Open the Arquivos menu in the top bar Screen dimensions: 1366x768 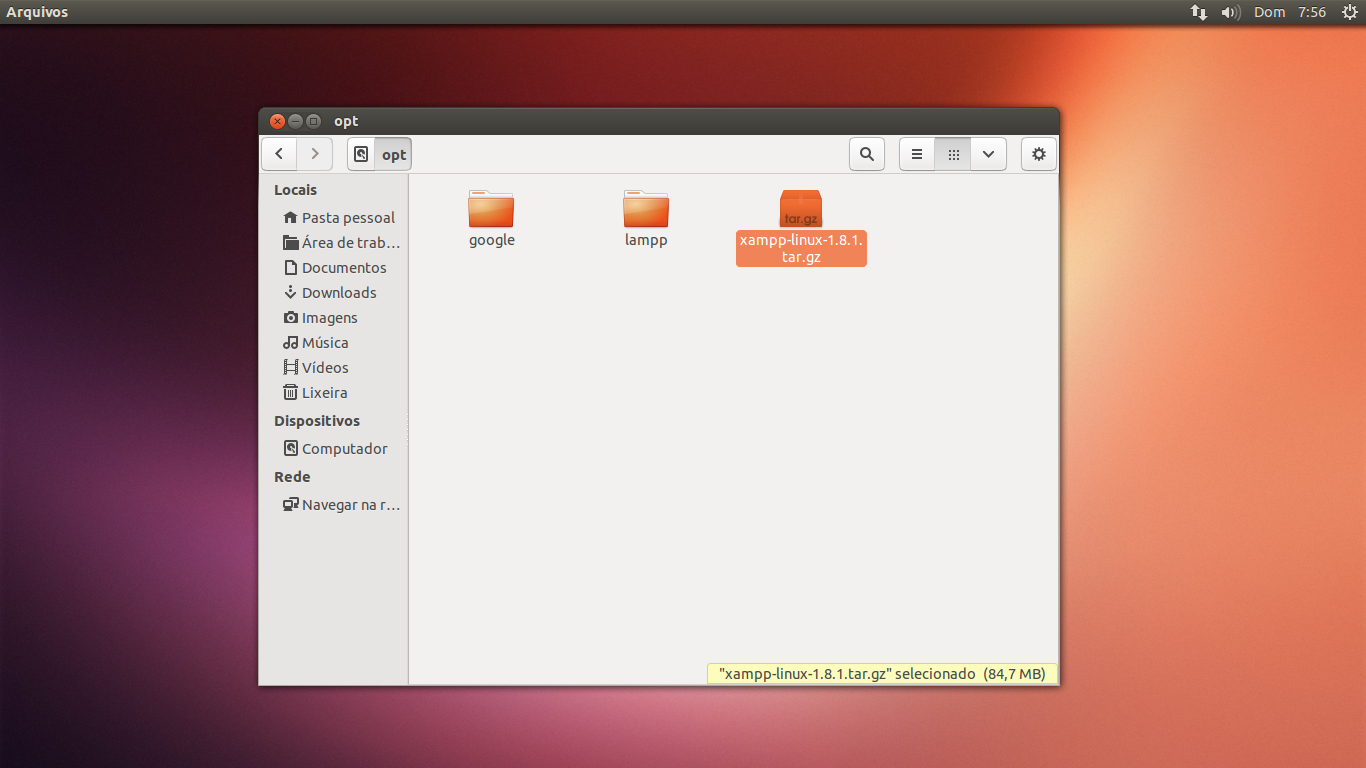37,12
